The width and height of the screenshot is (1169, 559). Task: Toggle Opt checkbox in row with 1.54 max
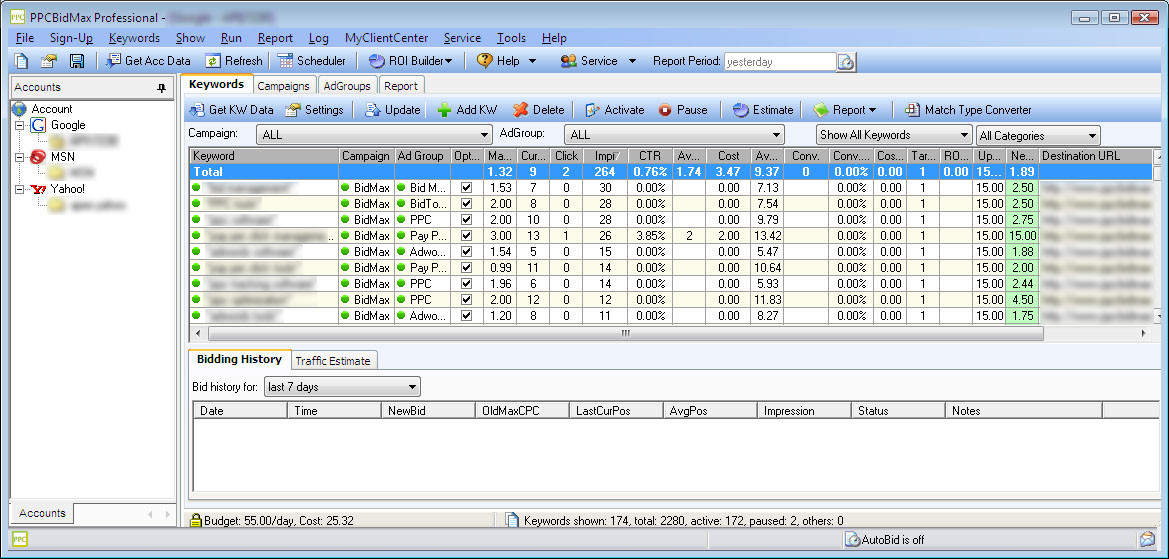coord(467,252)
